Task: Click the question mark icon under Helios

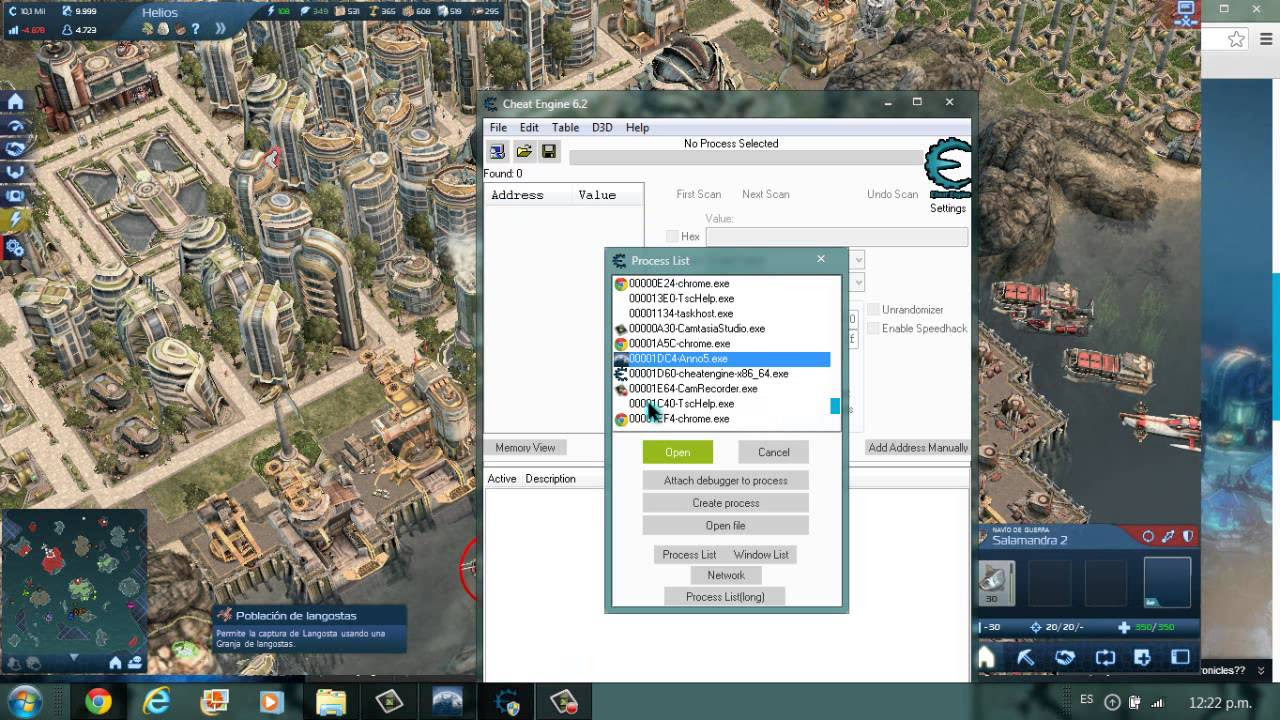Action: (193, 29)
